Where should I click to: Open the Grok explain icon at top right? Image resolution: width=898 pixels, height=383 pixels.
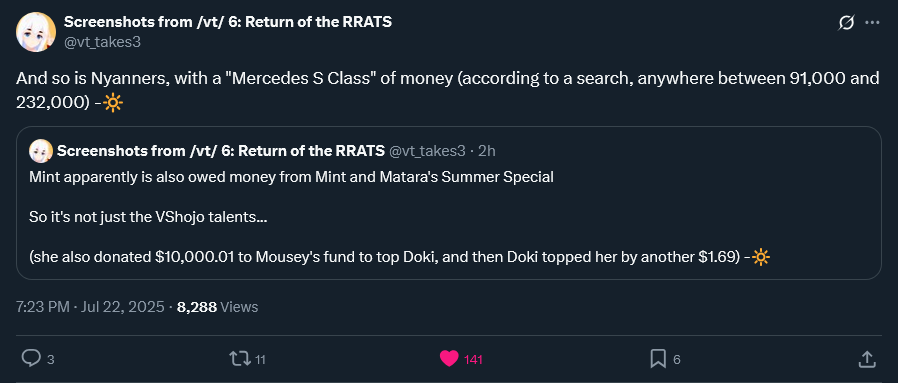(846, 23)
